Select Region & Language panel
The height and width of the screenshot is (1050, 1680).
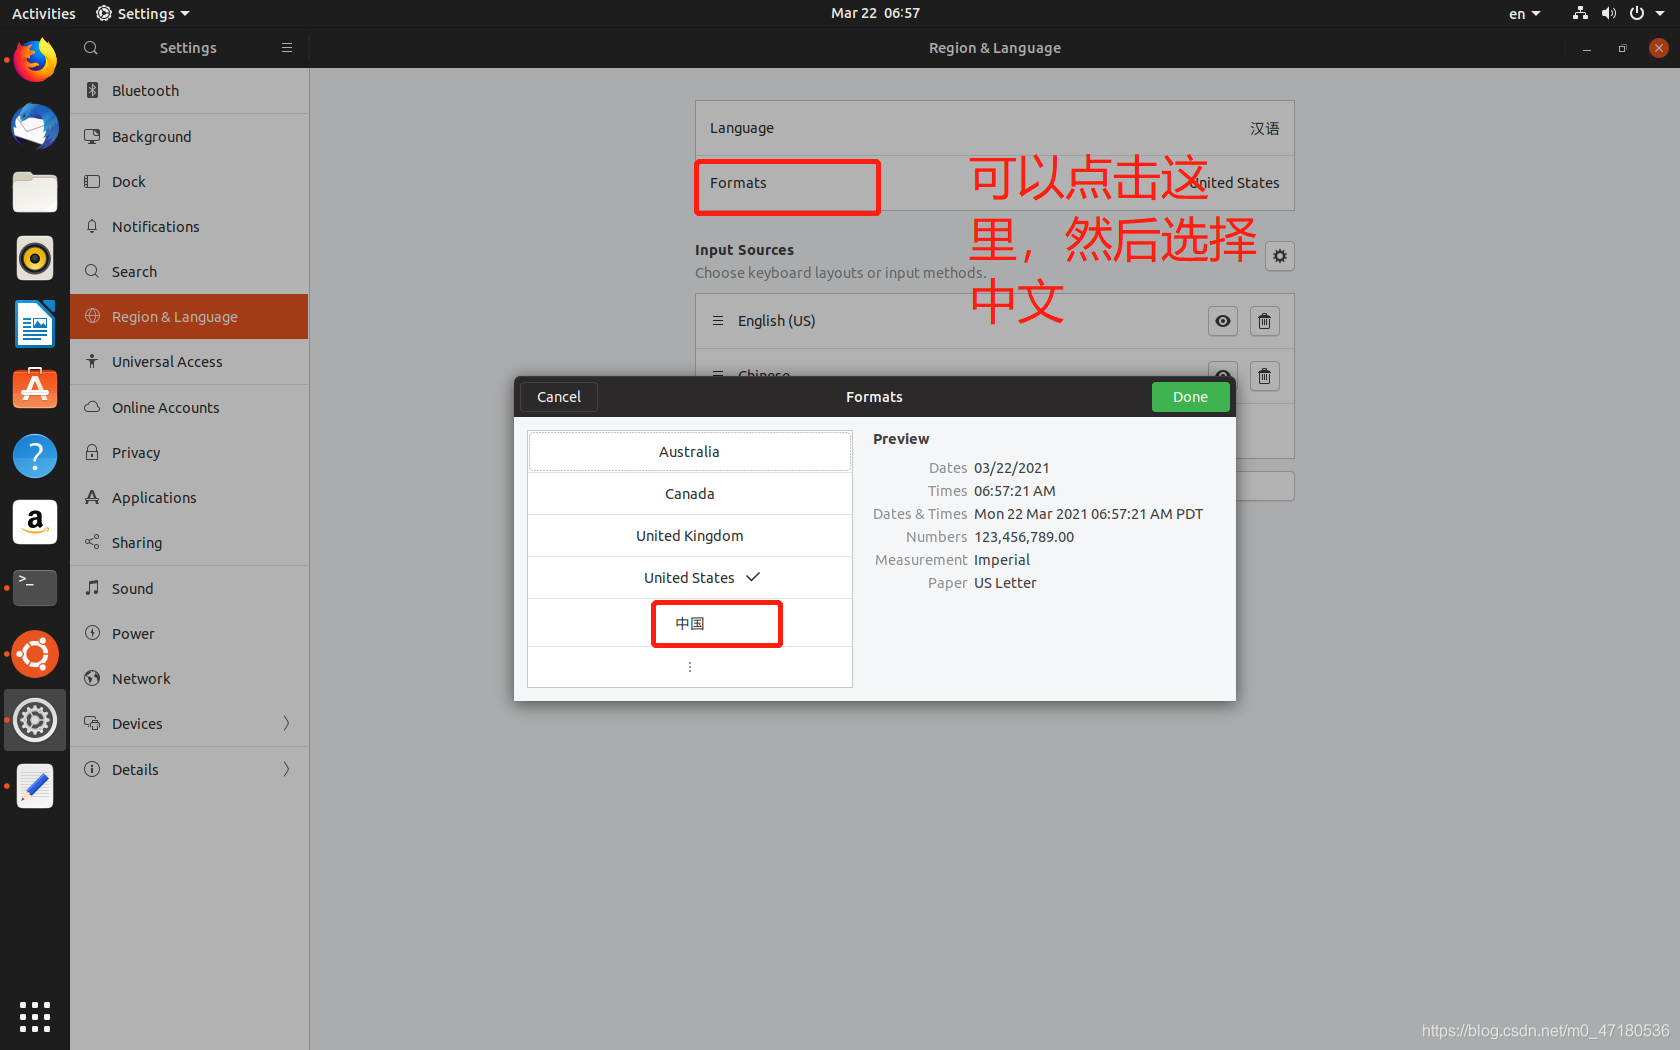189,317
